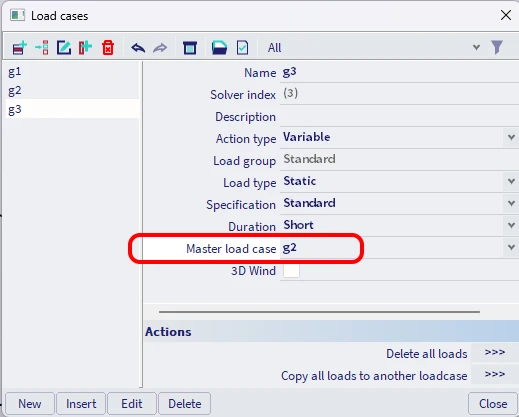Click the Description input field
This screenshot has width=519, height=417.
pos(399,117)
